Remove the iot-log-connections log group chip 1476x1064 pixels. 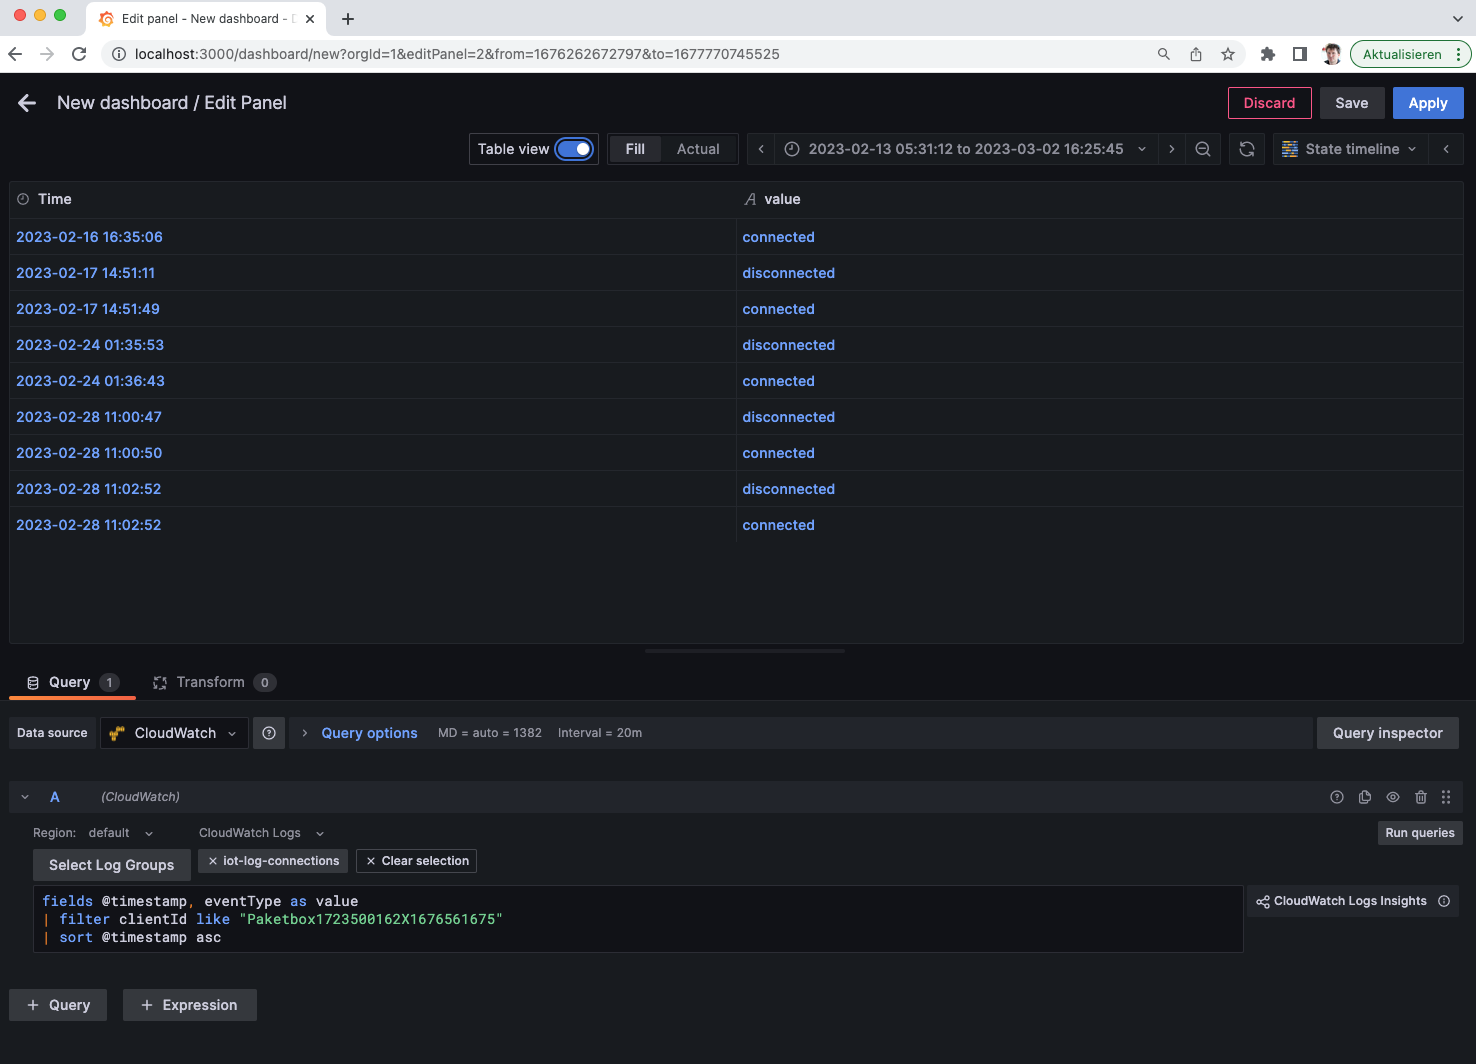[x=213, y=860]
